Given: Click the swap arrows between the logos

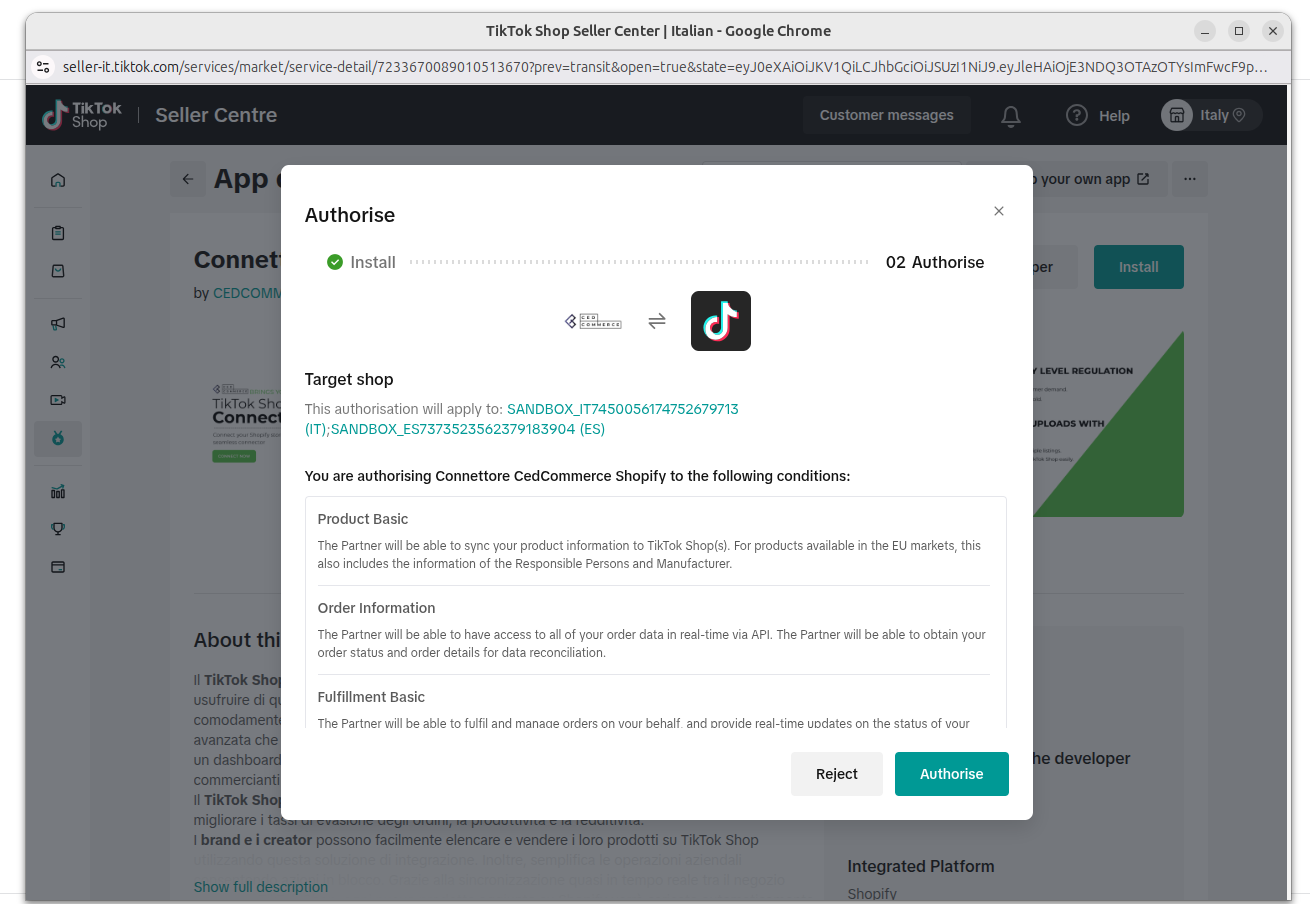Looking at the screenshot, I should [657, 321].
